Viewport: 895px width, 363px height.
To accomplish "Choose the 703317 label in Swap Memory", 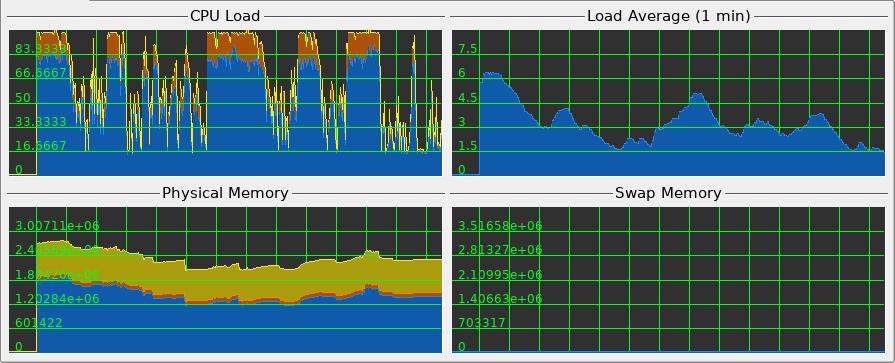I will click(482, 322).
